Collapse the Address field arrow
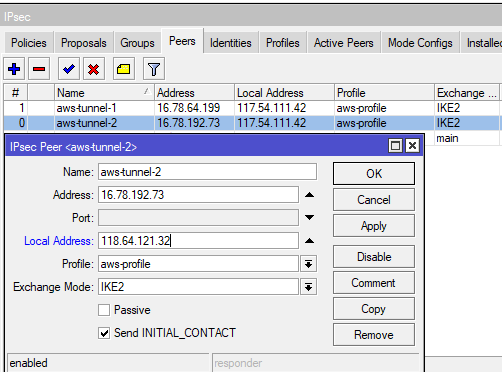This screenshot has width=502, height=372. [309, 195]
